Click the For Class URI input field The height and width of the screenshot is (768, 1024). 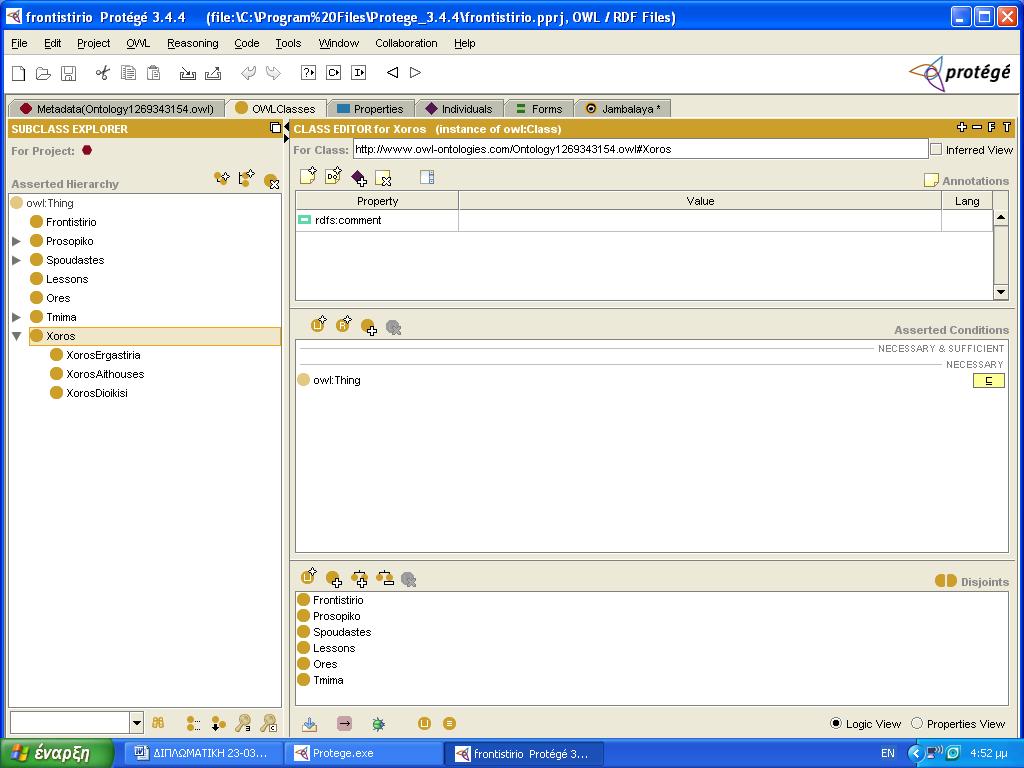pyautogui.click(x=640, y=149)
